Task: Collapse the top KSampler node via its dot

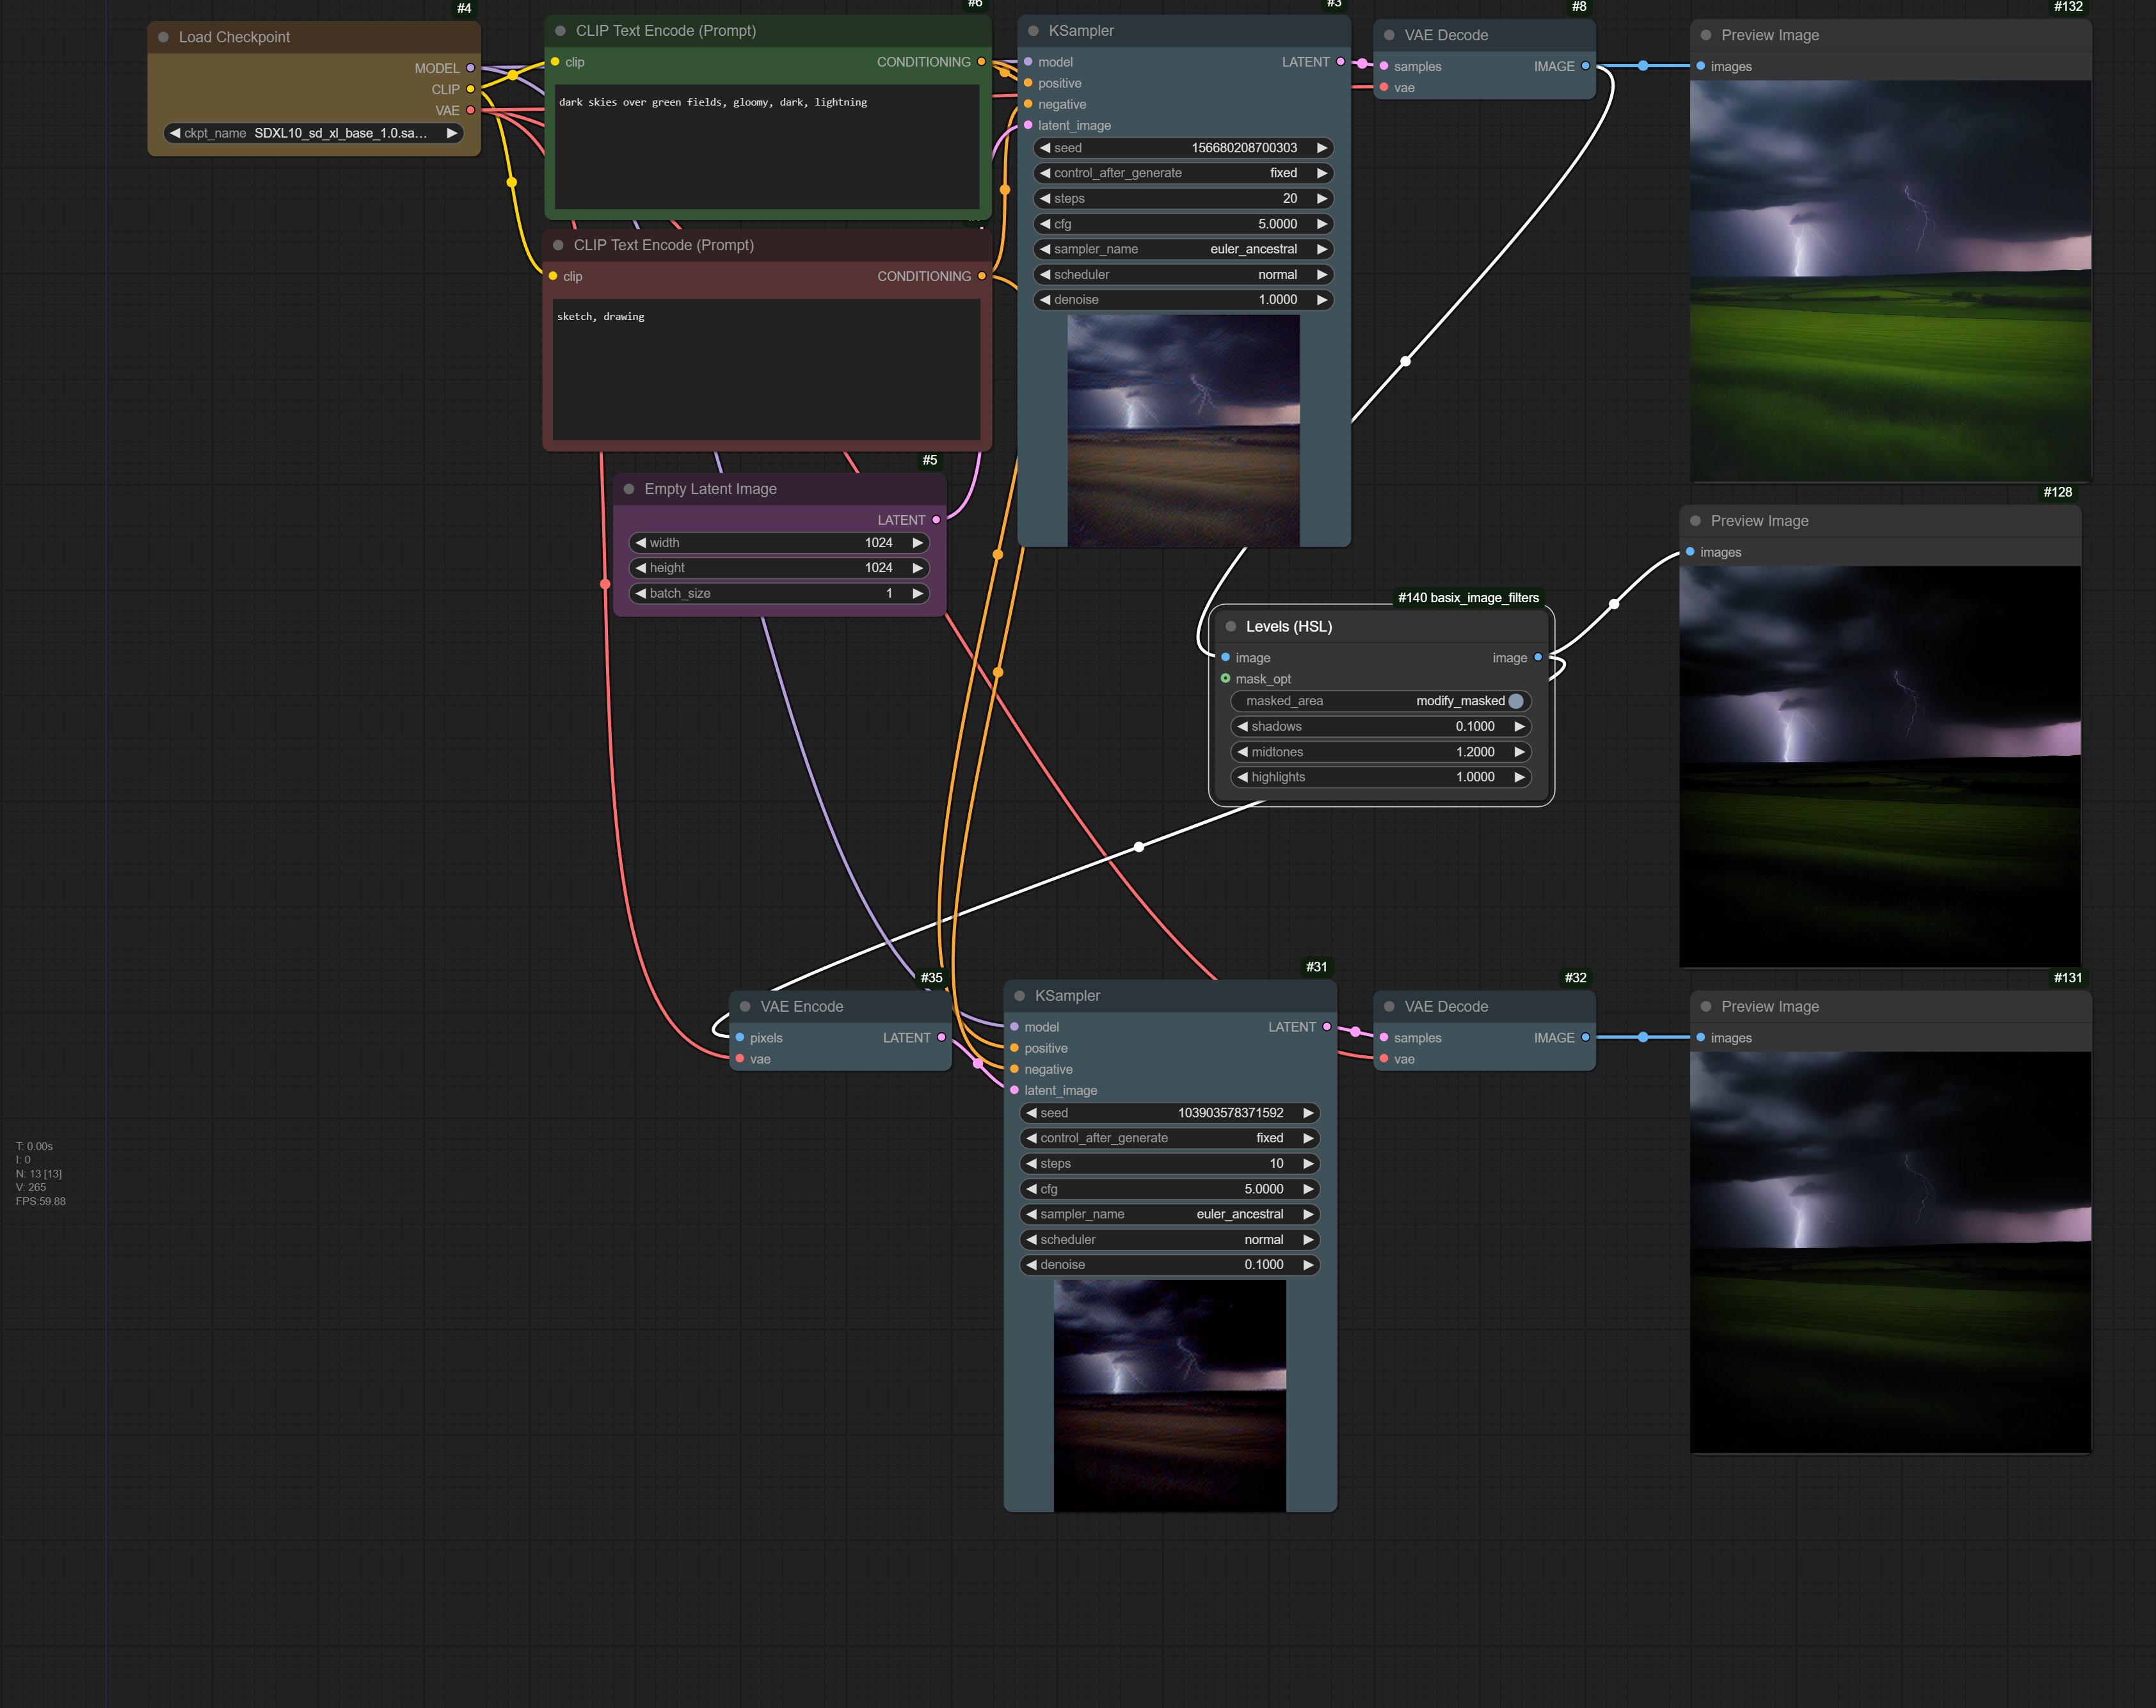Action: pos(1033,31)
